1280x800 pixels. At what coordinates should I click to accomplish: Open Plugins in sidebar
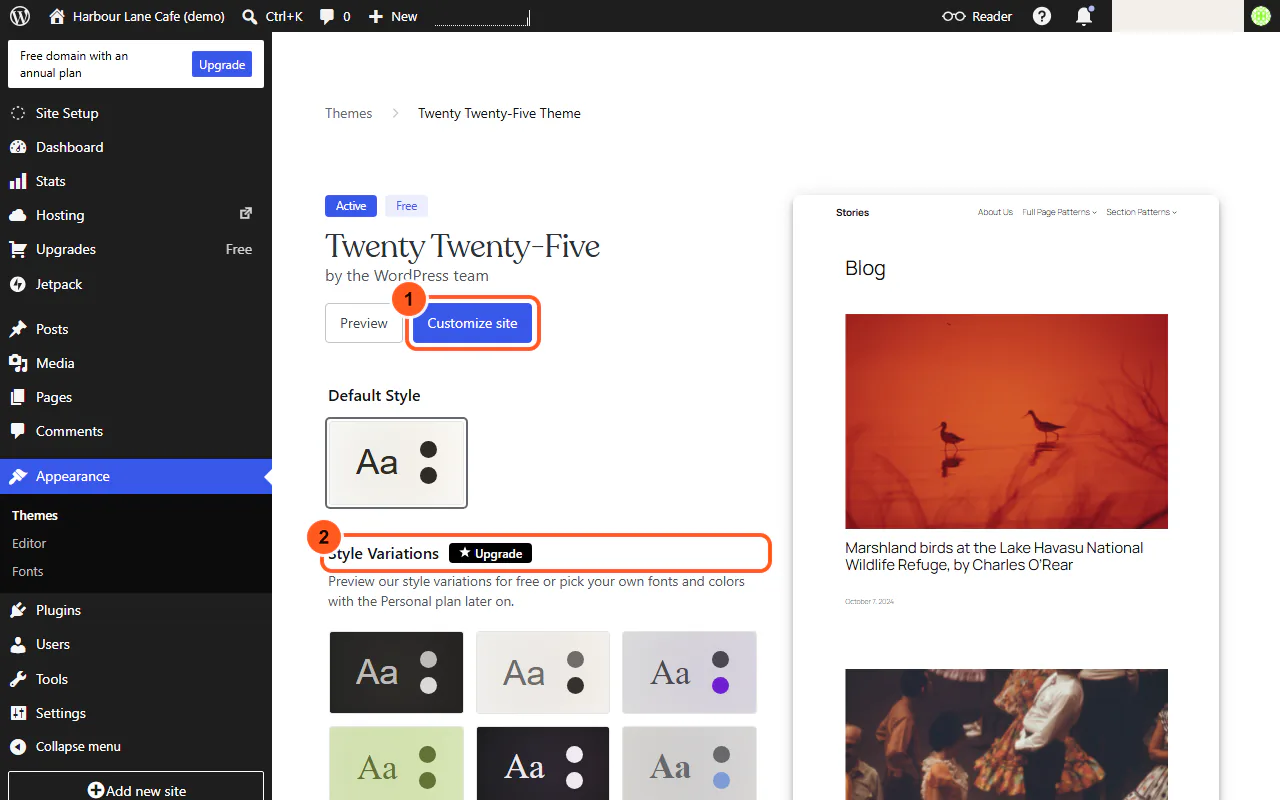coord(136,610)
